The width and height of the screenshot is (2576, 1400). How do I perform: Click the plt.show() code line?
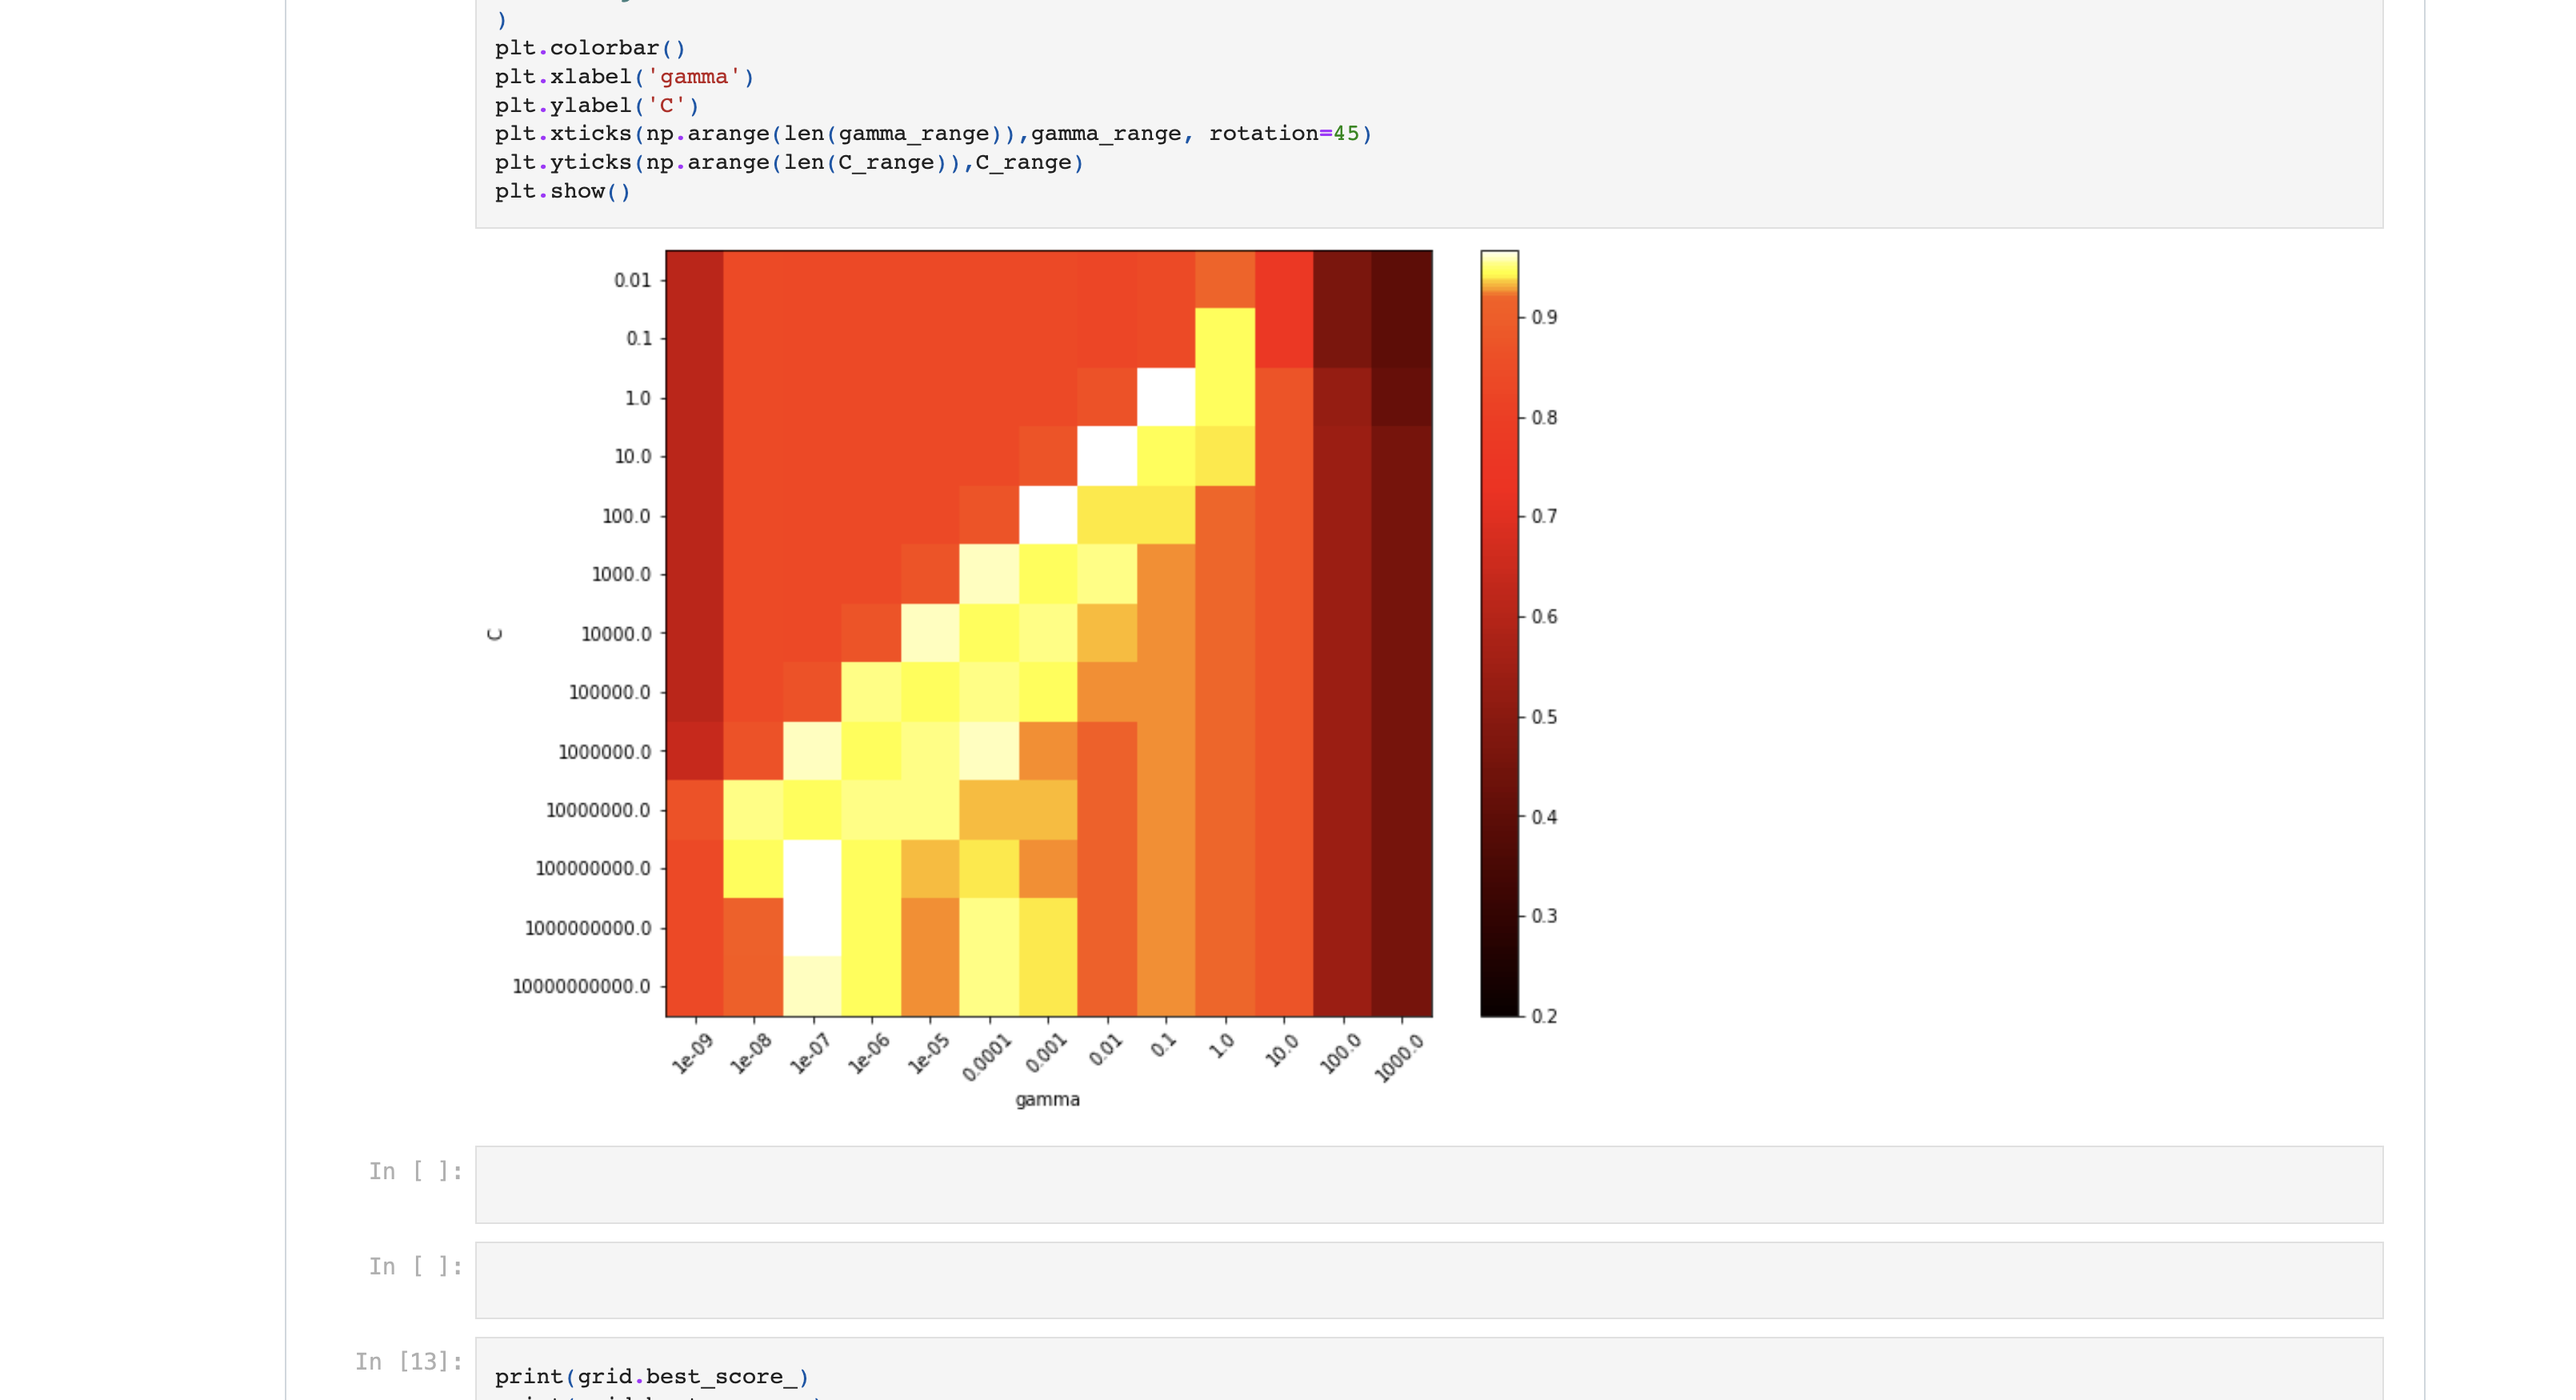pyautogui.click(x=562, y=191)
